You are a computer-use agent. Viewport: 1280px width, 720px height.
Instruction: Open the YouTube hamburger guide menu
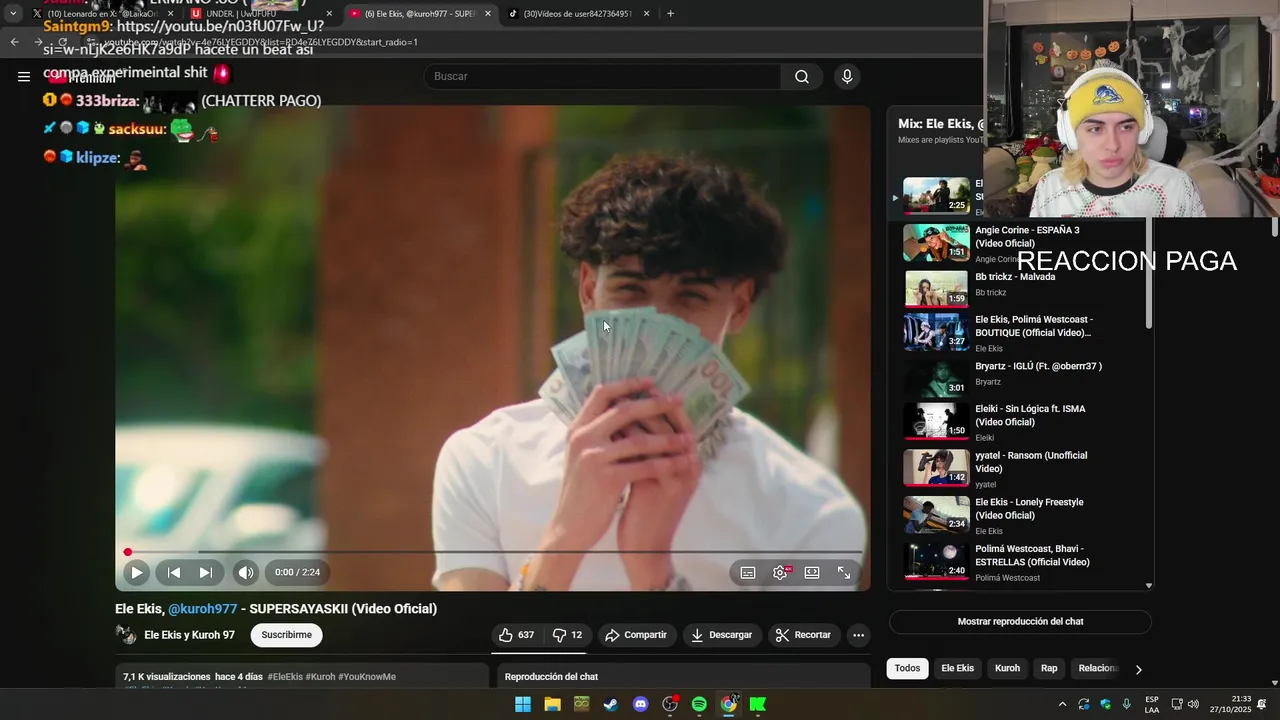[24, 76]
